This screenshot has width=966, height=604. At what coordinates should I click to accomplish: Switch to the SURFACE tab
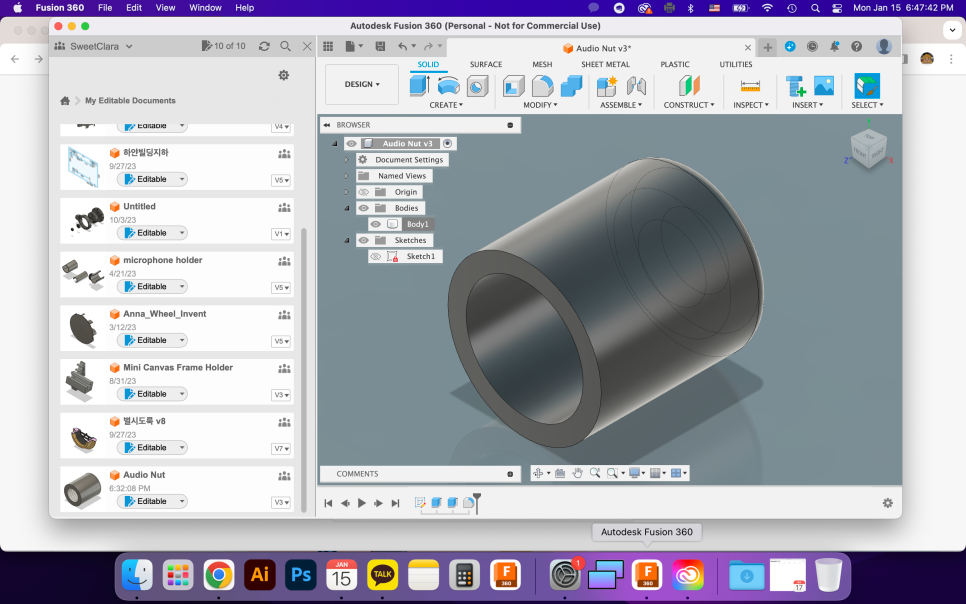click(x=486, y=64)
